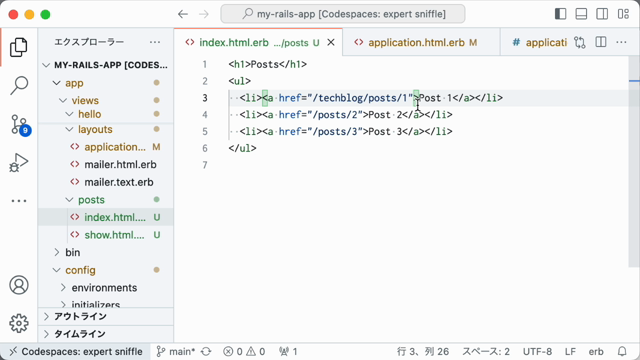The height and width of the screenshot is (360, 640).
Task: Open the Run and Debug view
Action: 19,162
